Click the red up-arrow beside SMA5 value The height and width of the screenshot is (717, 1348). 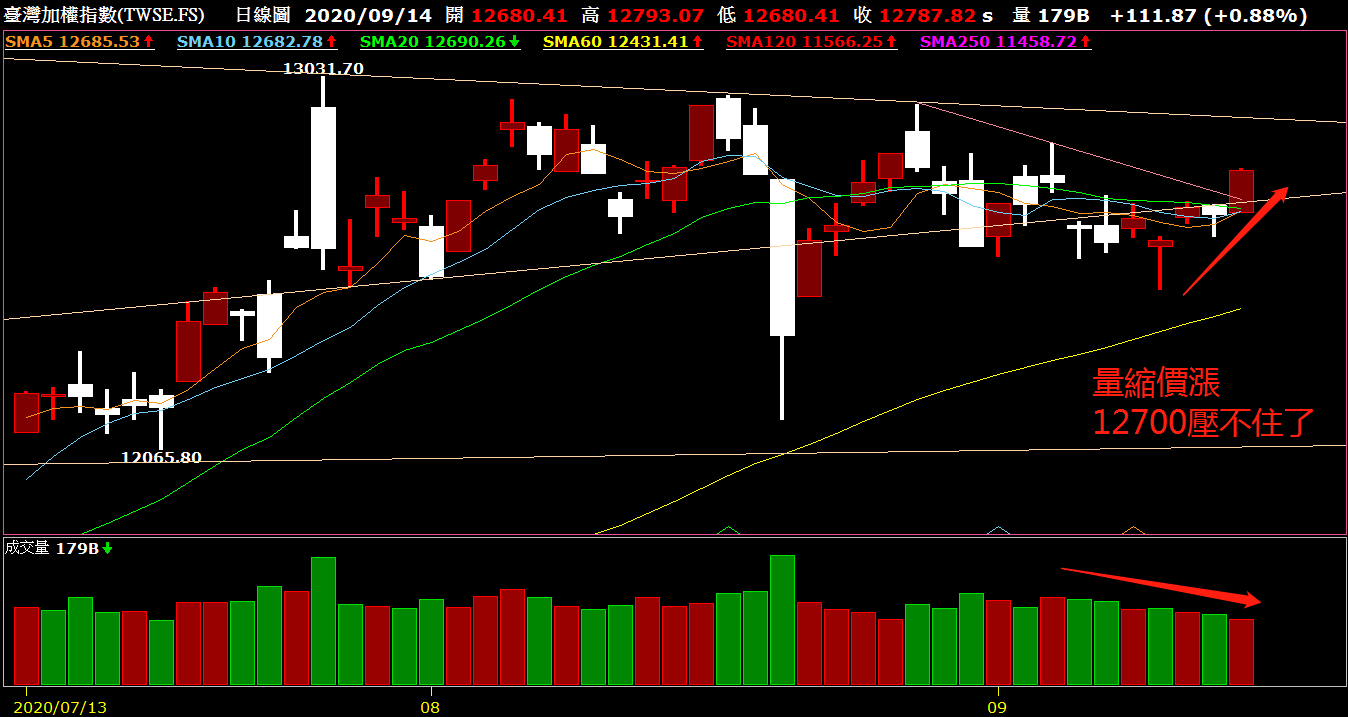pyautogui.click(x=149, y=42)
